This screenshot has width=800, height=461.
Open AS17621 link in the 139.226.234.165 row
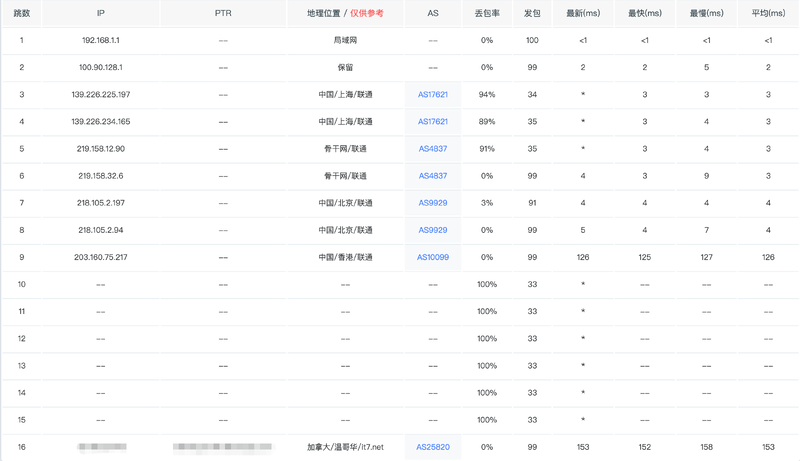click(x=433, y=121)
